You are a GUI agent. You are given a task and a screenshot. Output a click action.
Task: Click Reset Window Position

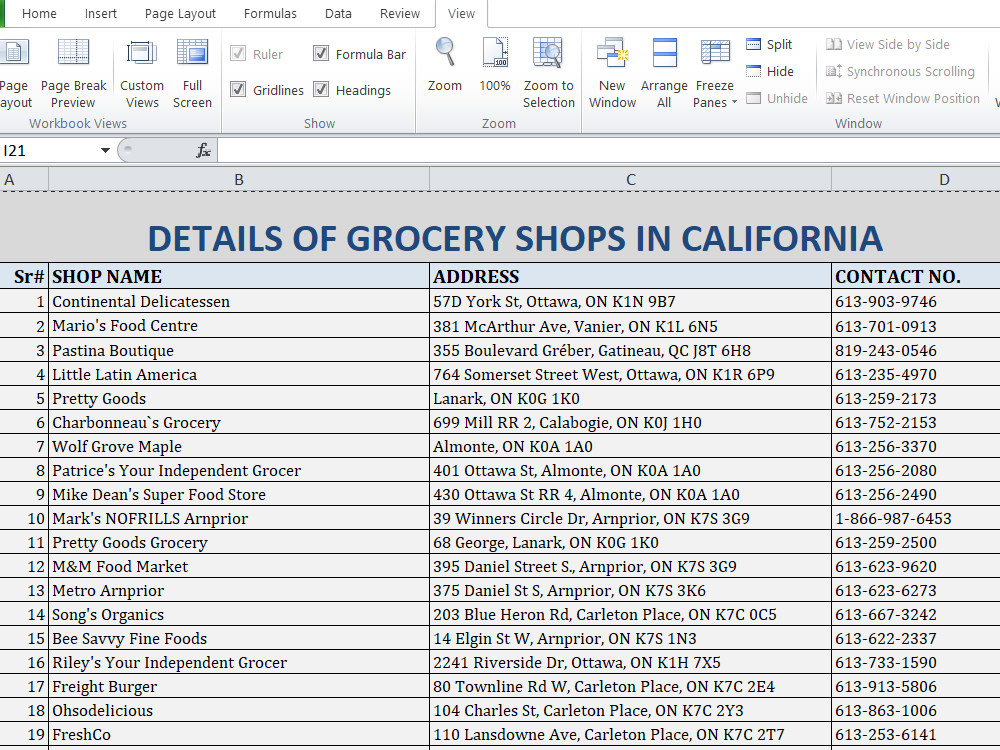click(902, 98)
